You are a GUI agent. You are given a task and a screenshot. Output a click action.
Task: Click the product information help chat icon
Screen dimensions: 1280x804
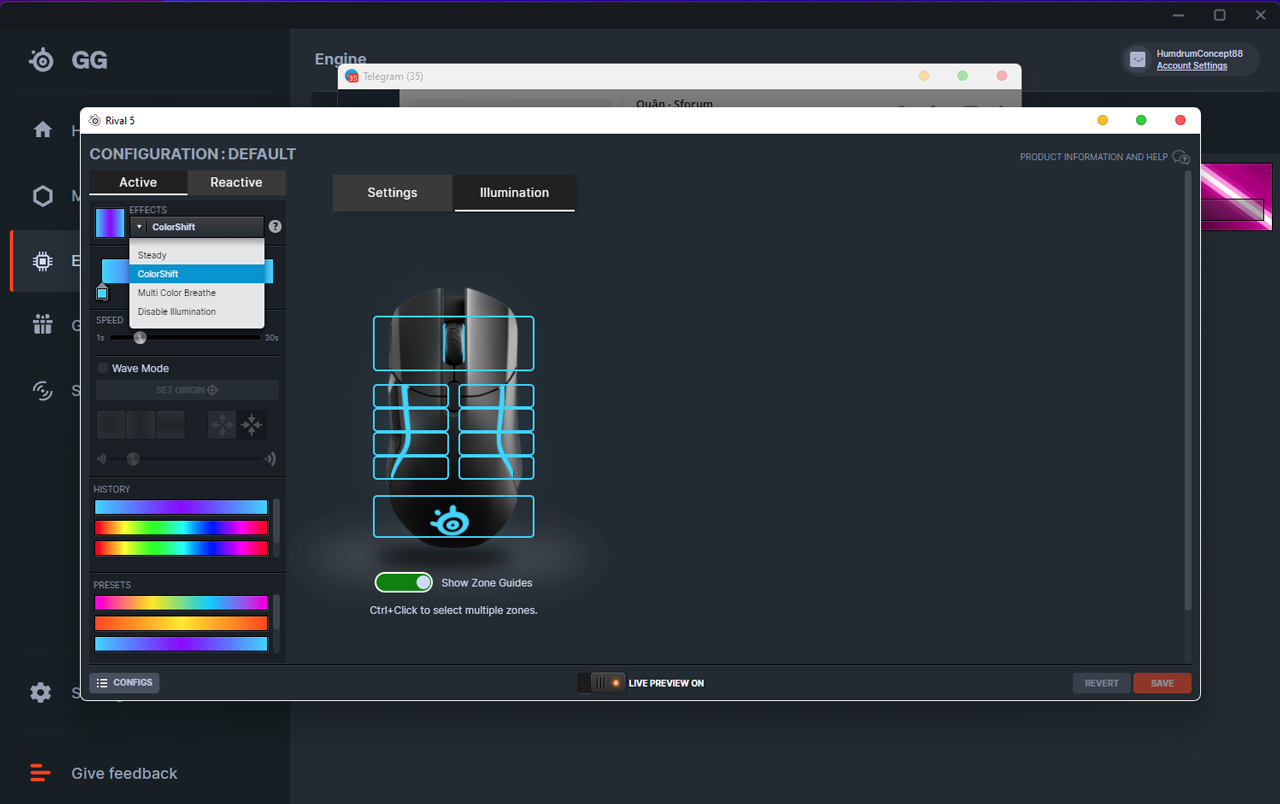click(x=1181, y=157)
